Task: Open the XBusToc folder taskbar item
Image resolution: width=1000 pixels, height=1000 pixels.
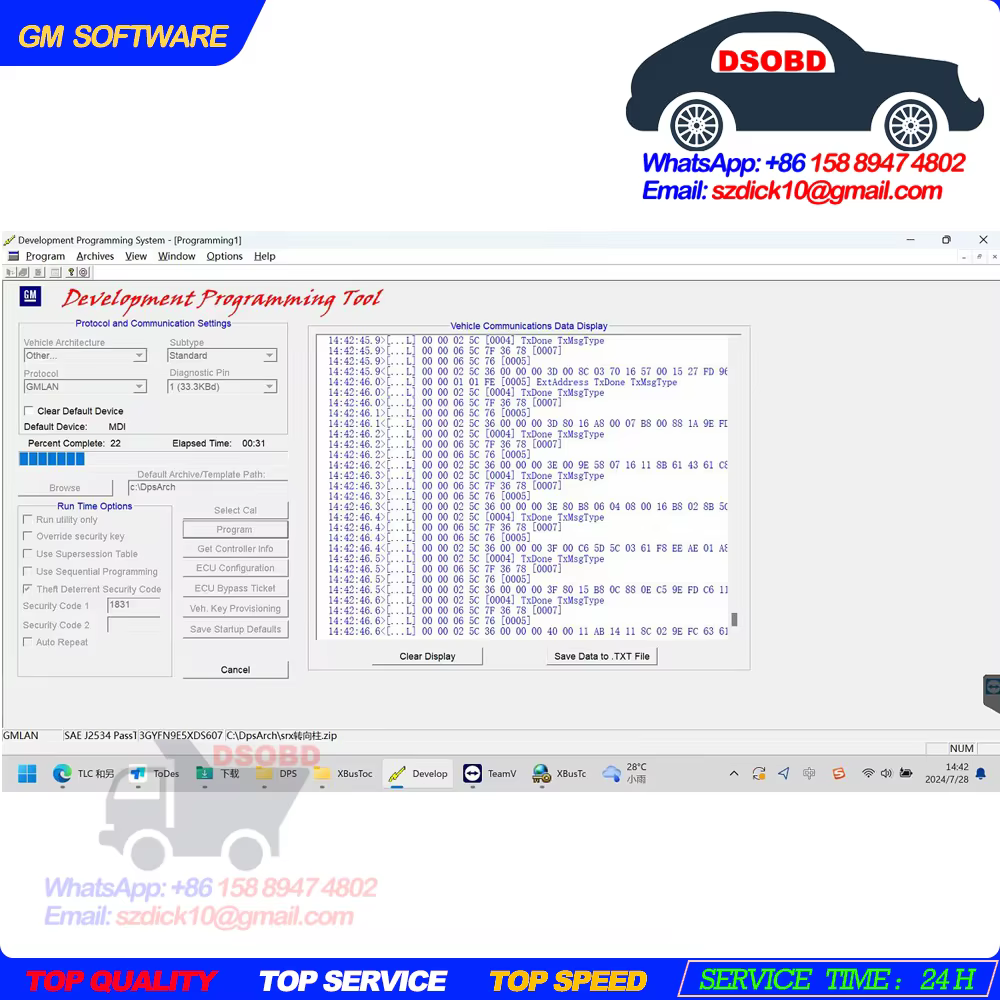Action: (343, 774)
